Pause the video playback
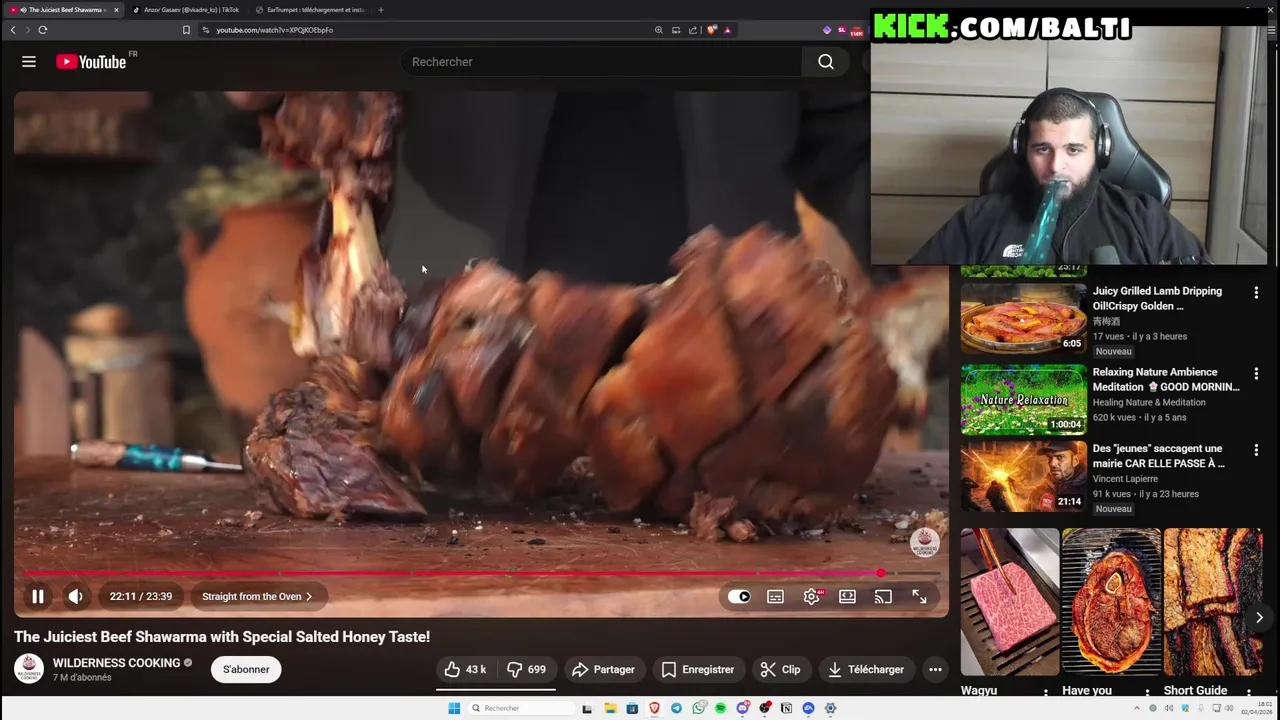This screenshot has height=720, width=1280. tap(37, 596)
